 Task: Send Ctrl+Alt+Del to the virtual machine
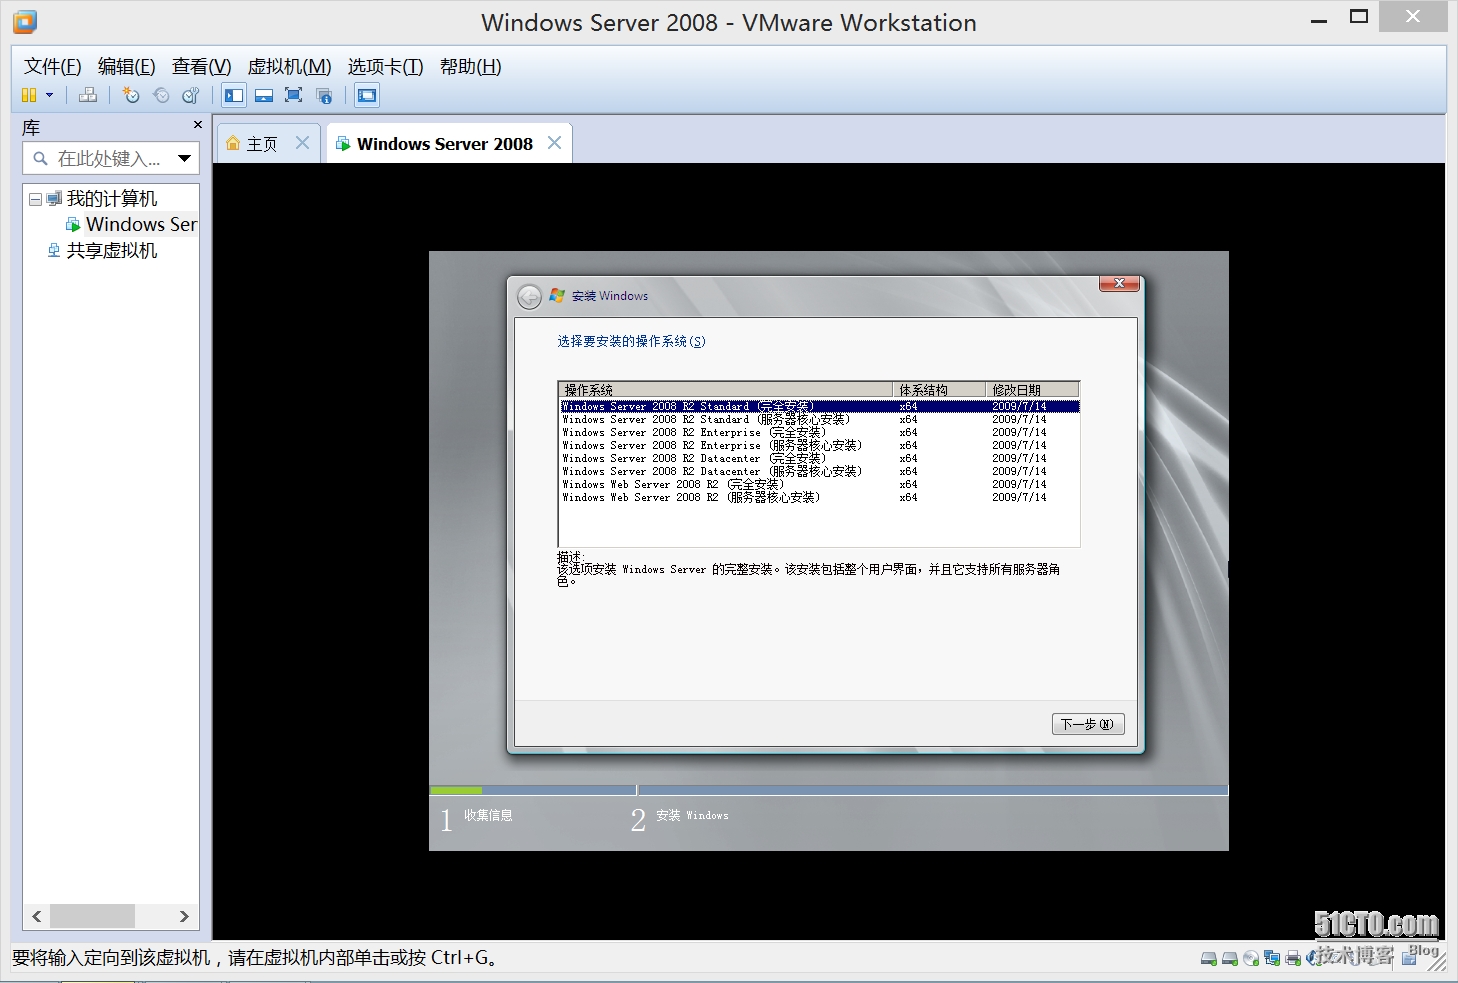(x=88, y=95)
